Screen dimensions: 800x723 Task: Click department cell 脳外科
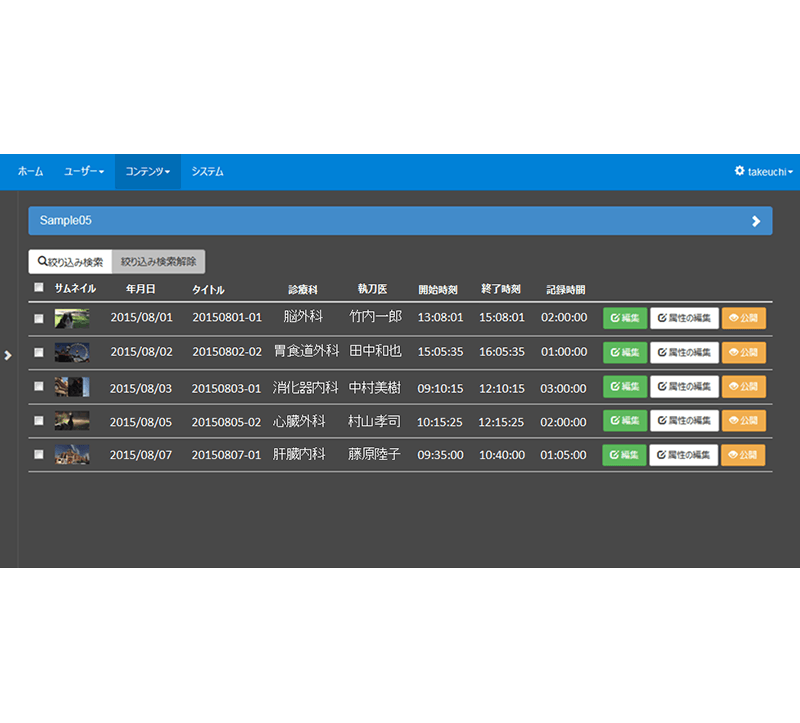[x=304, y=316]
